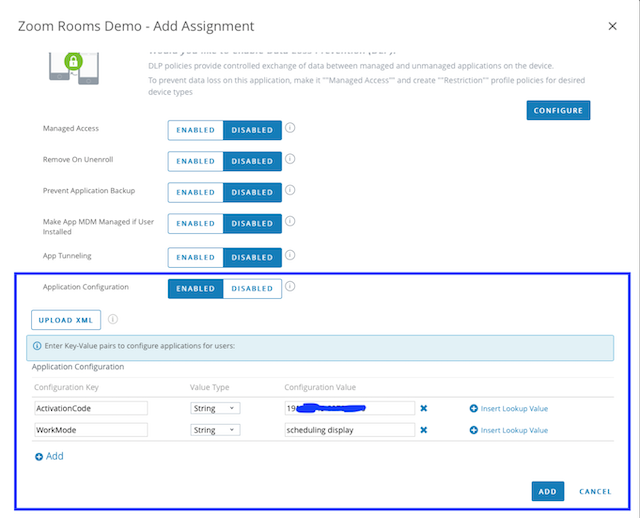
Task: Set Remove On Unenroll to Disabled
Action: click(x=252, y=161)
